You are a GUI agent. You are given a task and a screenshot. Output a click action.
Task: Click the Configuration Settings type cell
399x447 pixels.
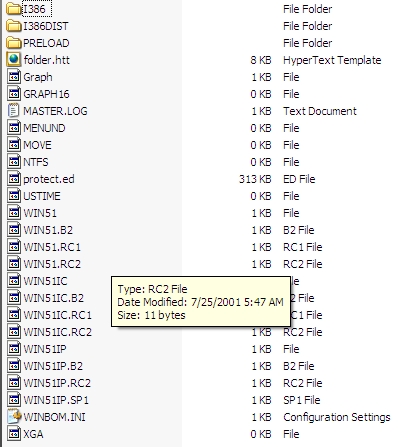(337, 417)
